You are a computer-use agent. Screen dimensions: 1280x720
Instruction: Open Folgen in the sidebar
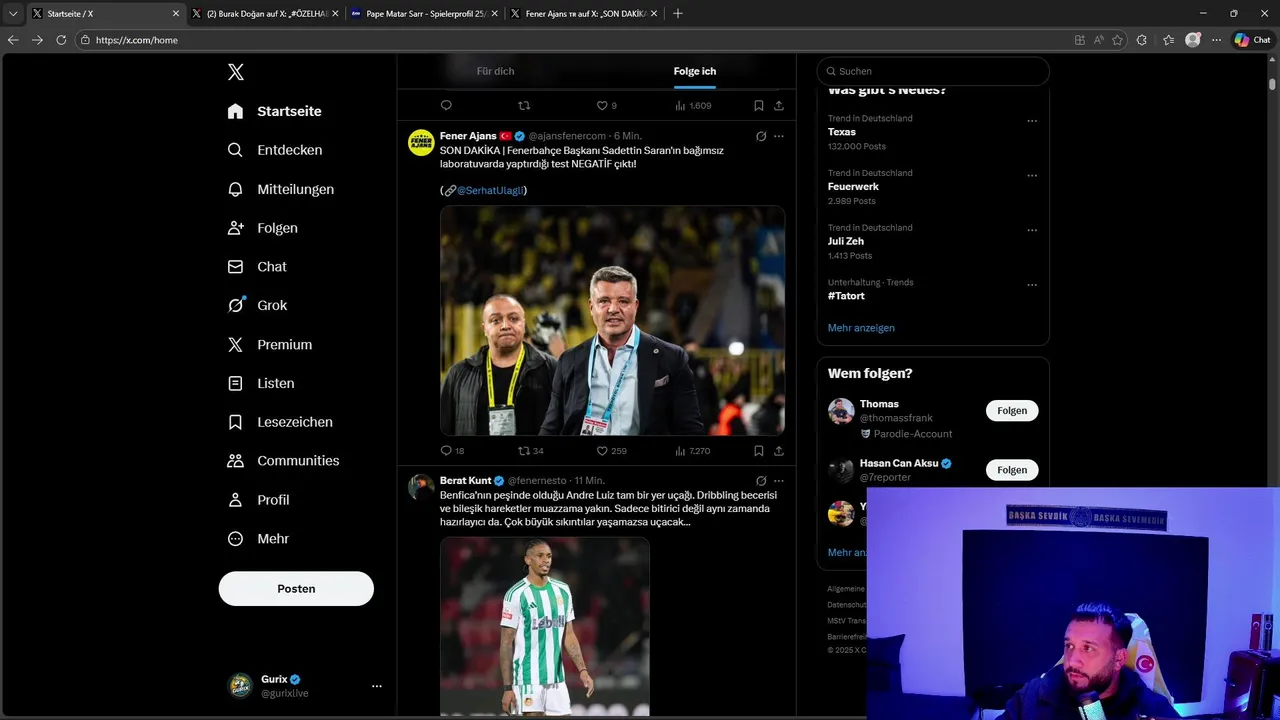pyautogui.click(x=262, y=228)
